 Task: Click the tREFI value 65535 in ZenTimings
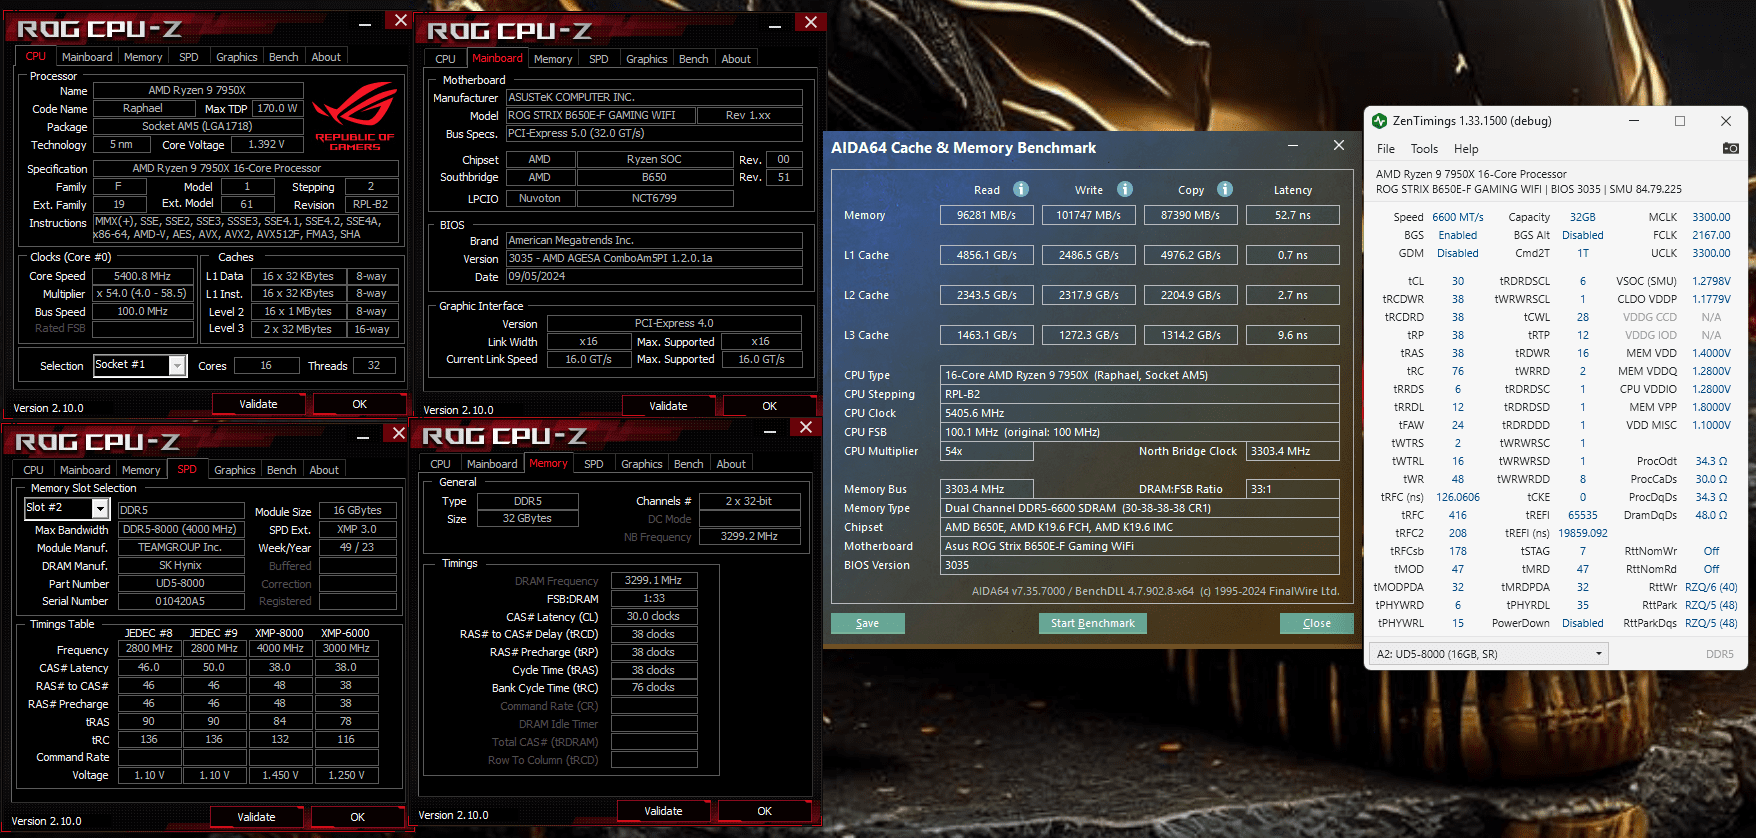[1583, 515]
